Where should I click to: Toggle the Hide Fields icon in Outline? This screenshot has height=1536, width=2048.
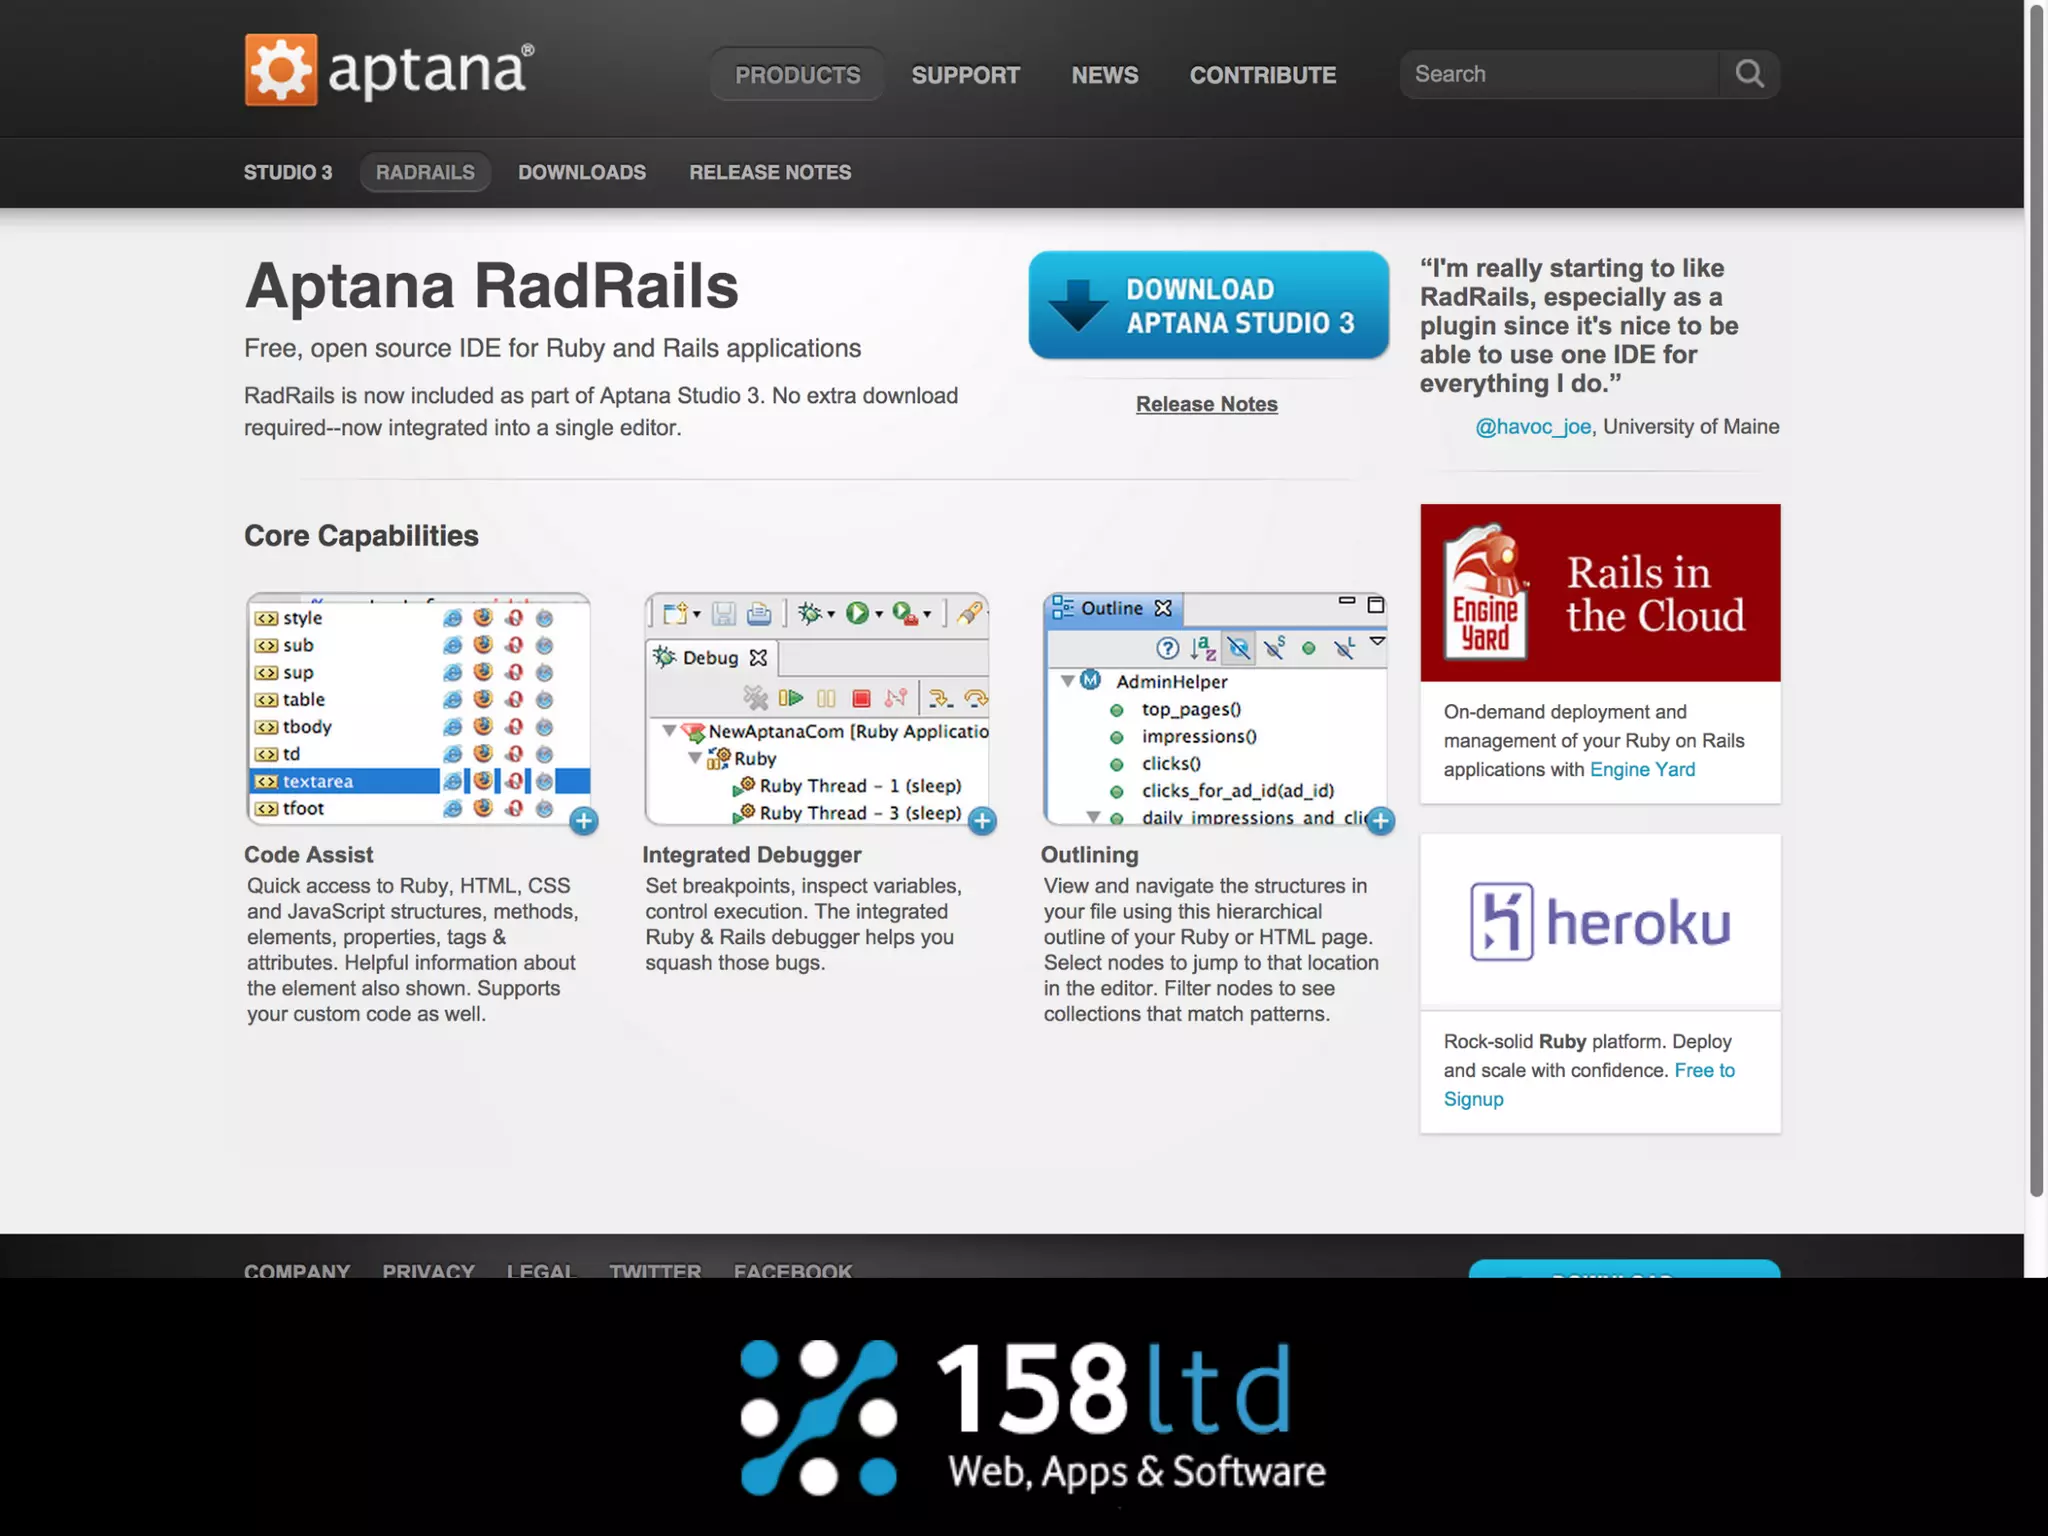tap(1239, 648)
